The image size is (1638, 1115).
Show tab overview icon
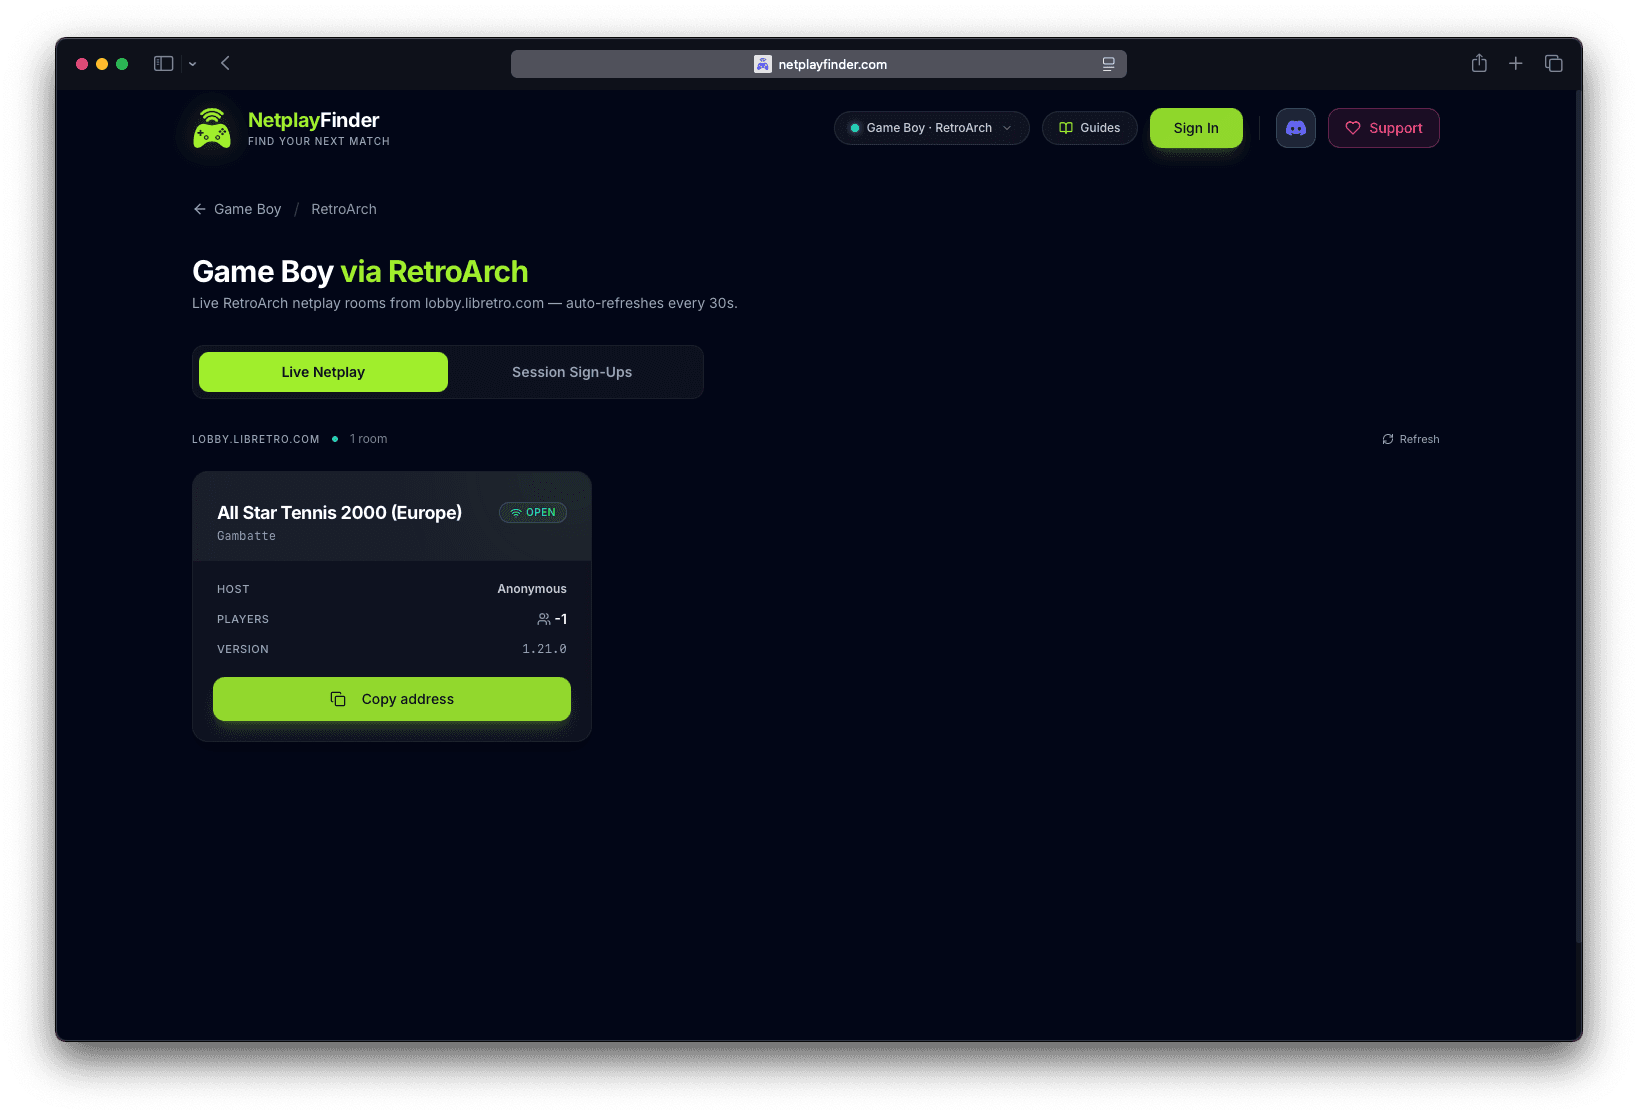[1554, 63]
